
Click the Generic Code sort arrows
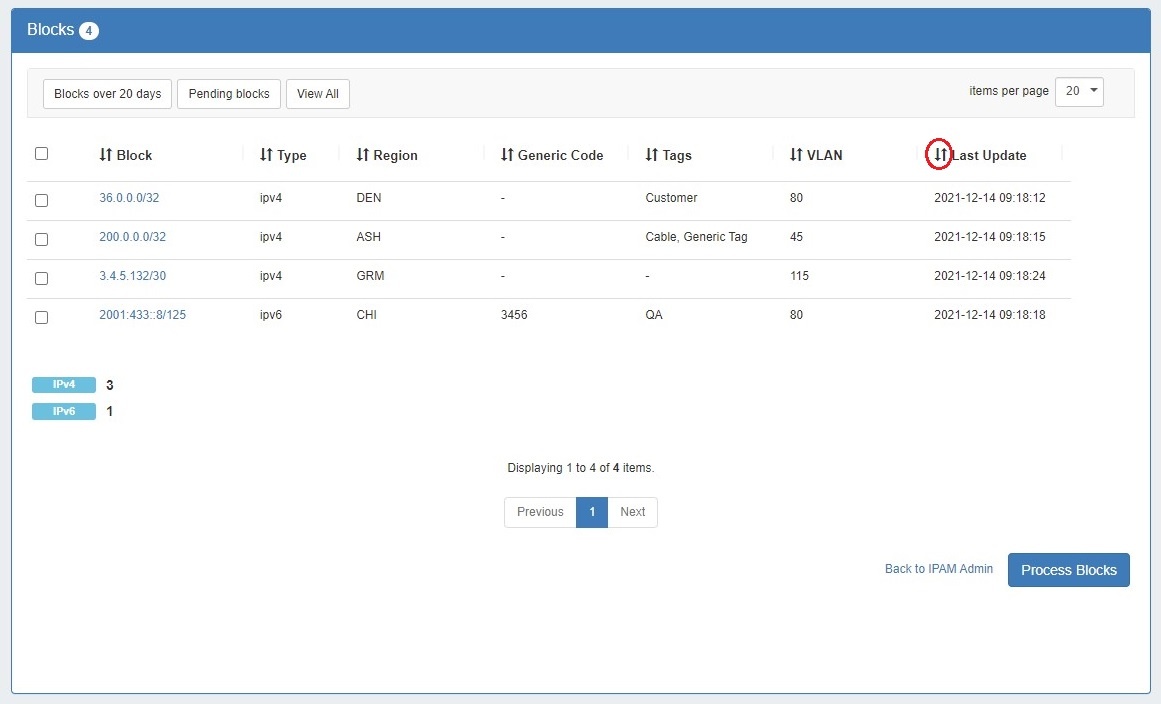(x=507, y=155)
